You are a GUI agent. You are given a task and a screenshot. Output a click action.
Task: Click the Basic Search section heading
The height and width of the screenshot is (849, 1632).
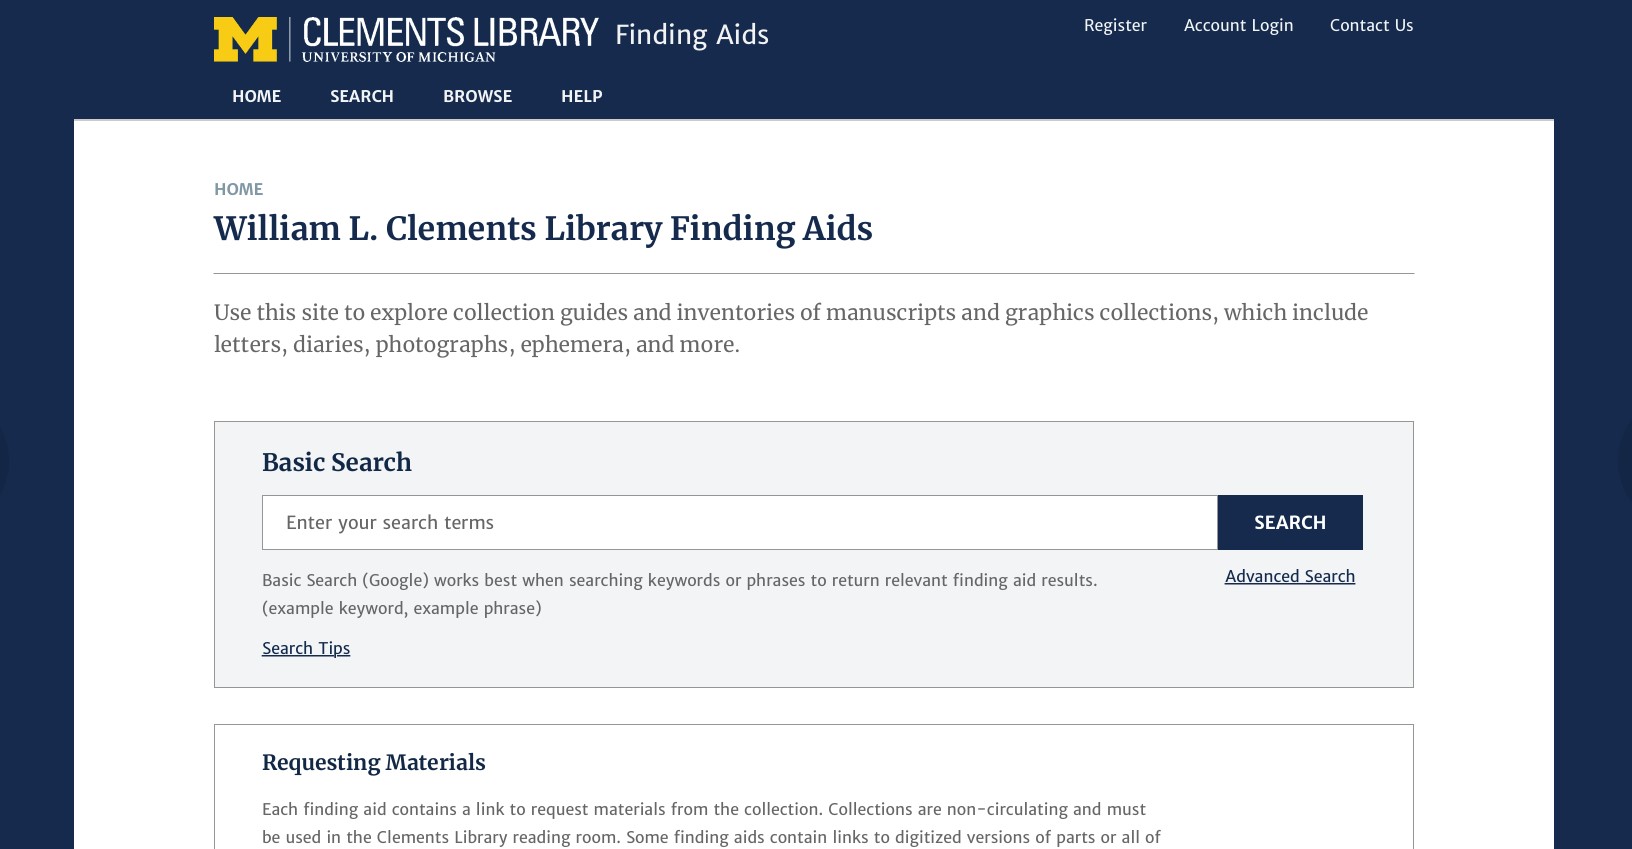pos(337,462)
